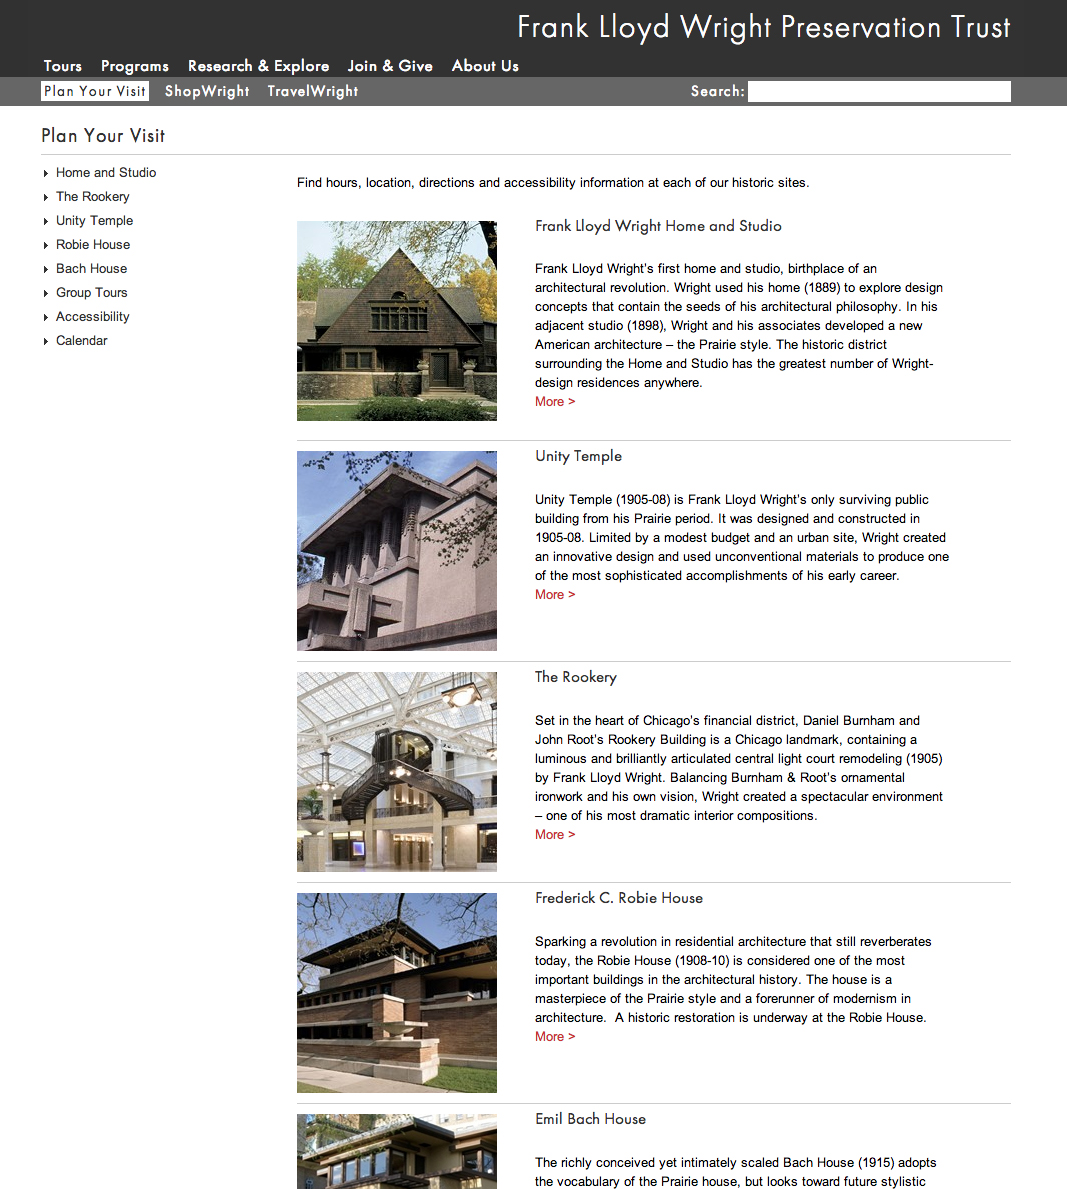The height and width of the screenshot is (1189, 1067).
Task: Click the arrow bullet beside Calendar
Action: pos(46,341)
